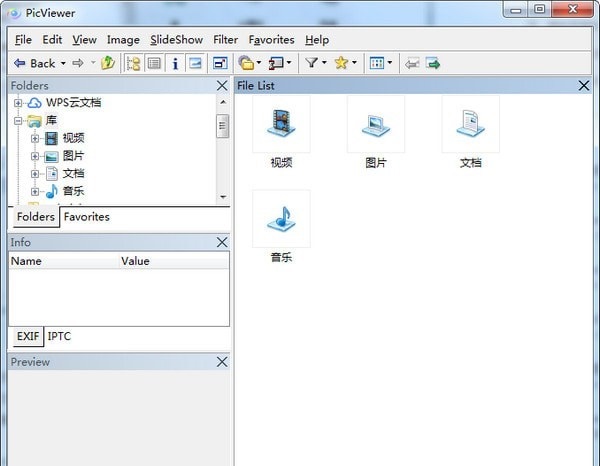Select WPS云文档 in folder tree
Image resolution: width=600 pixels, height=466 pixels.
tap(73, 103)
